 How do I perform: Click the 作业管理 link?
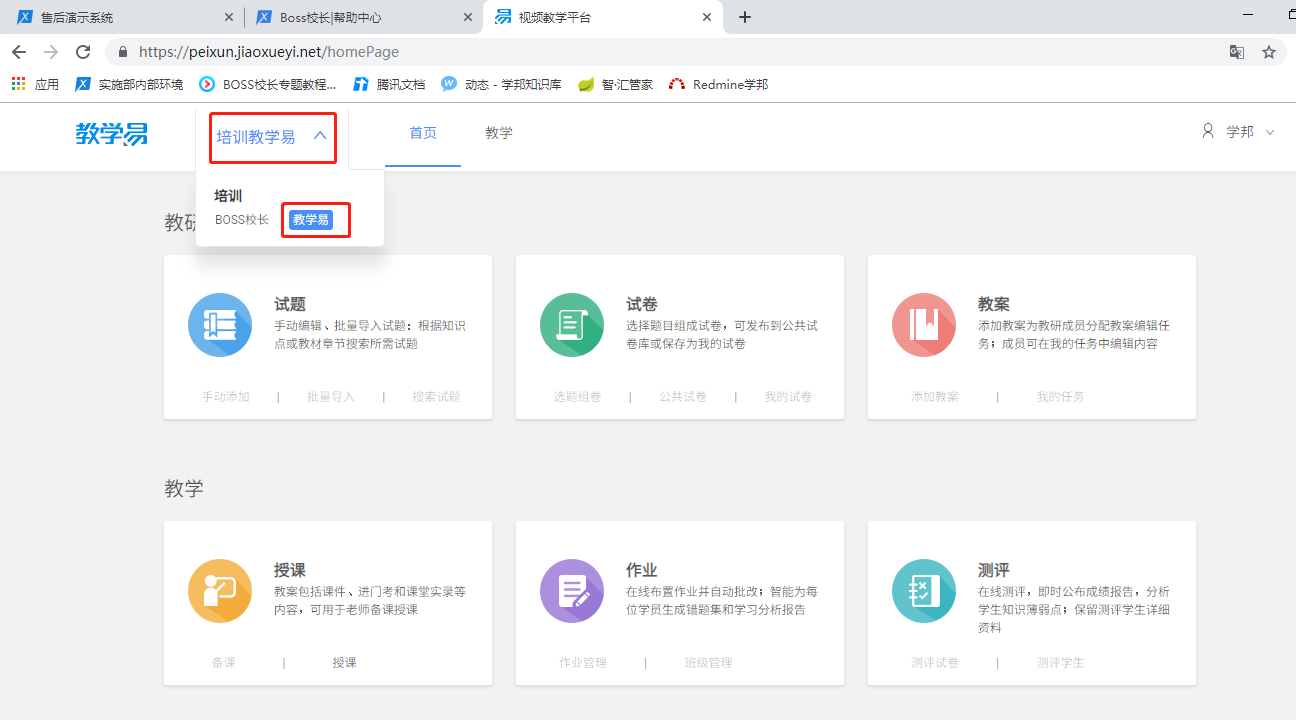coord(583,663)
